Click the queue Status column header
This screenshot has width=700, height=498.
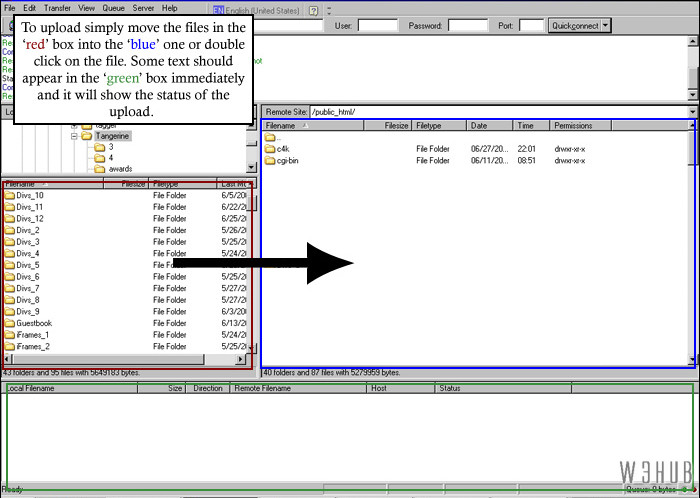pos(503,388)
